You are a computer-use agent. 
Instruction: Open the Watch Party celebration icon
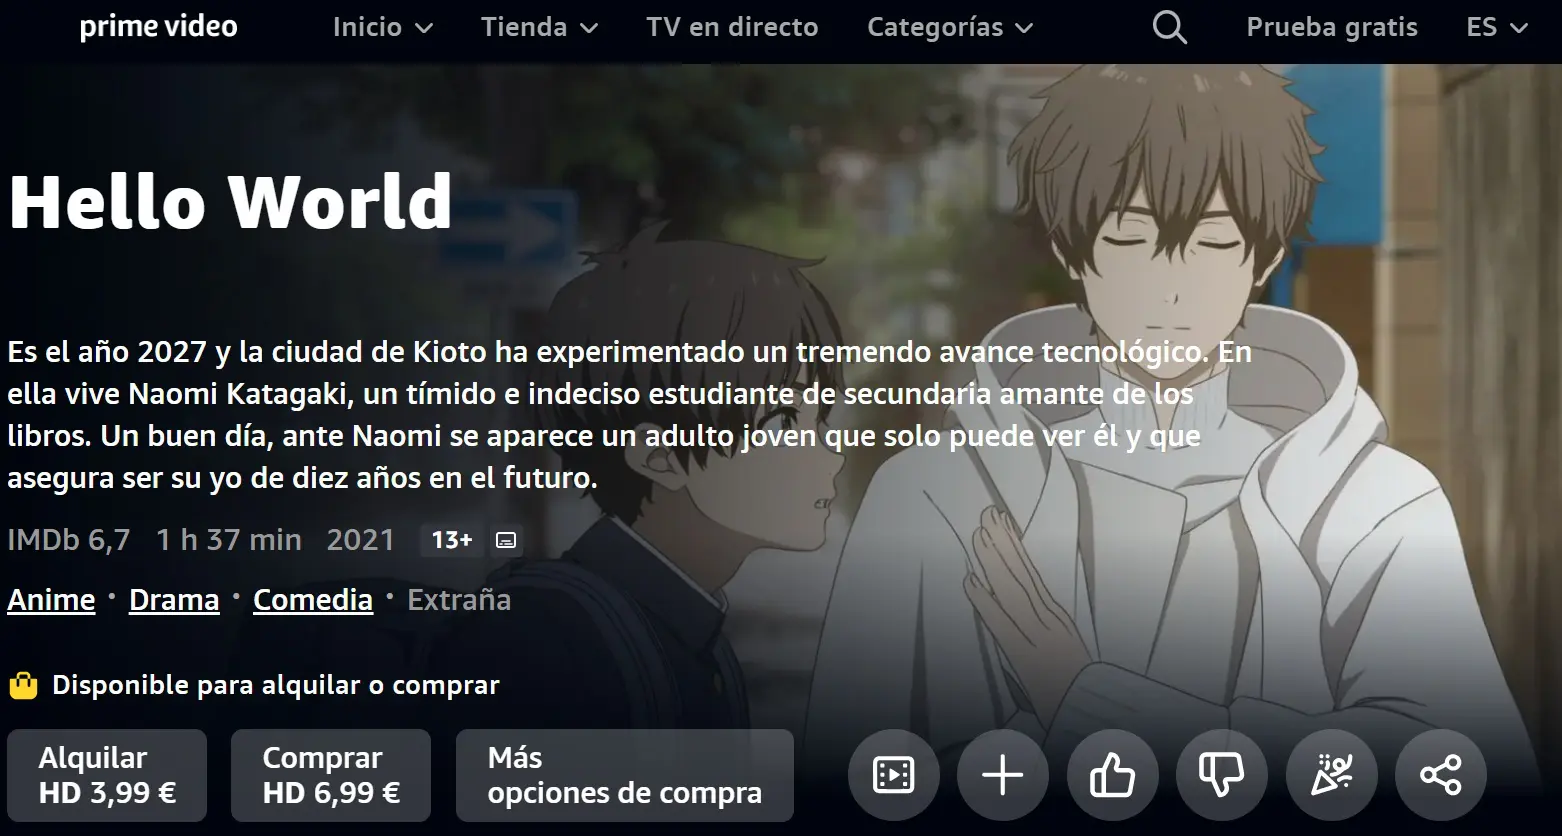coord(1331,775)
